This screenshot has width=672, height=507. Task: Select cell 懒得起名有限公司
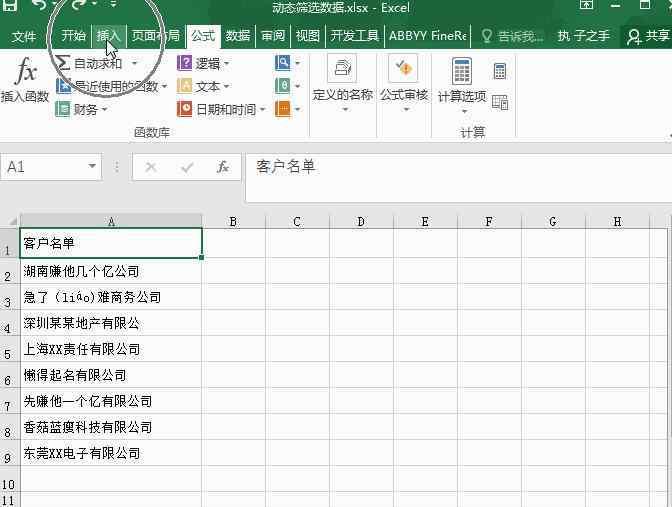point(111,375)
